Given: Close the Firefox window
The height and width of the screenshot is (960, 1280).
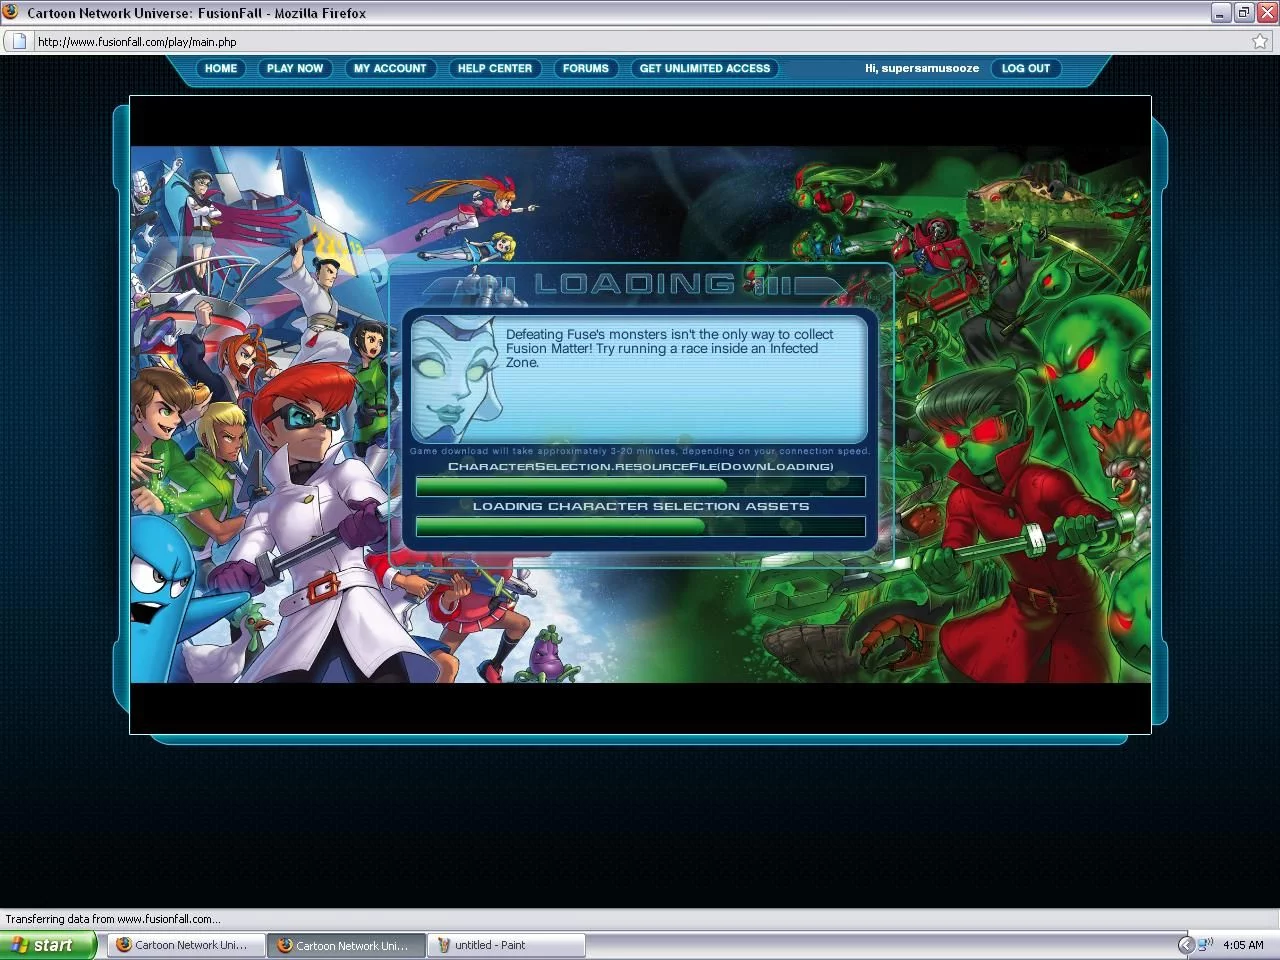Looking at the screenshot, I should 1267,13.
